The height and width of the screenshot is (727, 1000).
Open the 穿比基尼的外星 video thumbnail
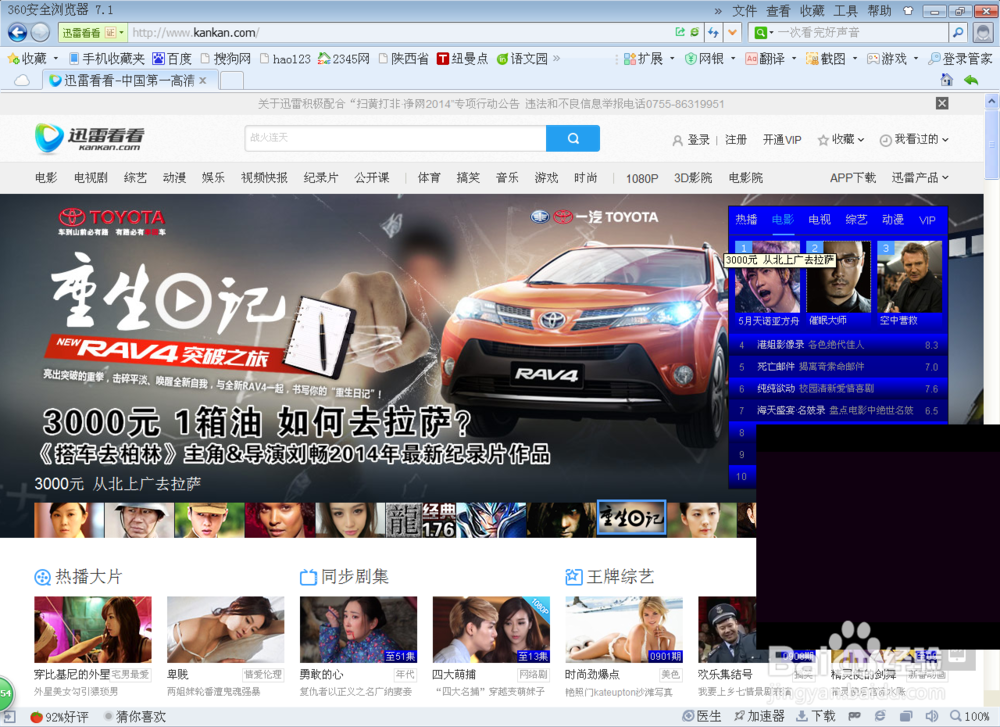93,629
